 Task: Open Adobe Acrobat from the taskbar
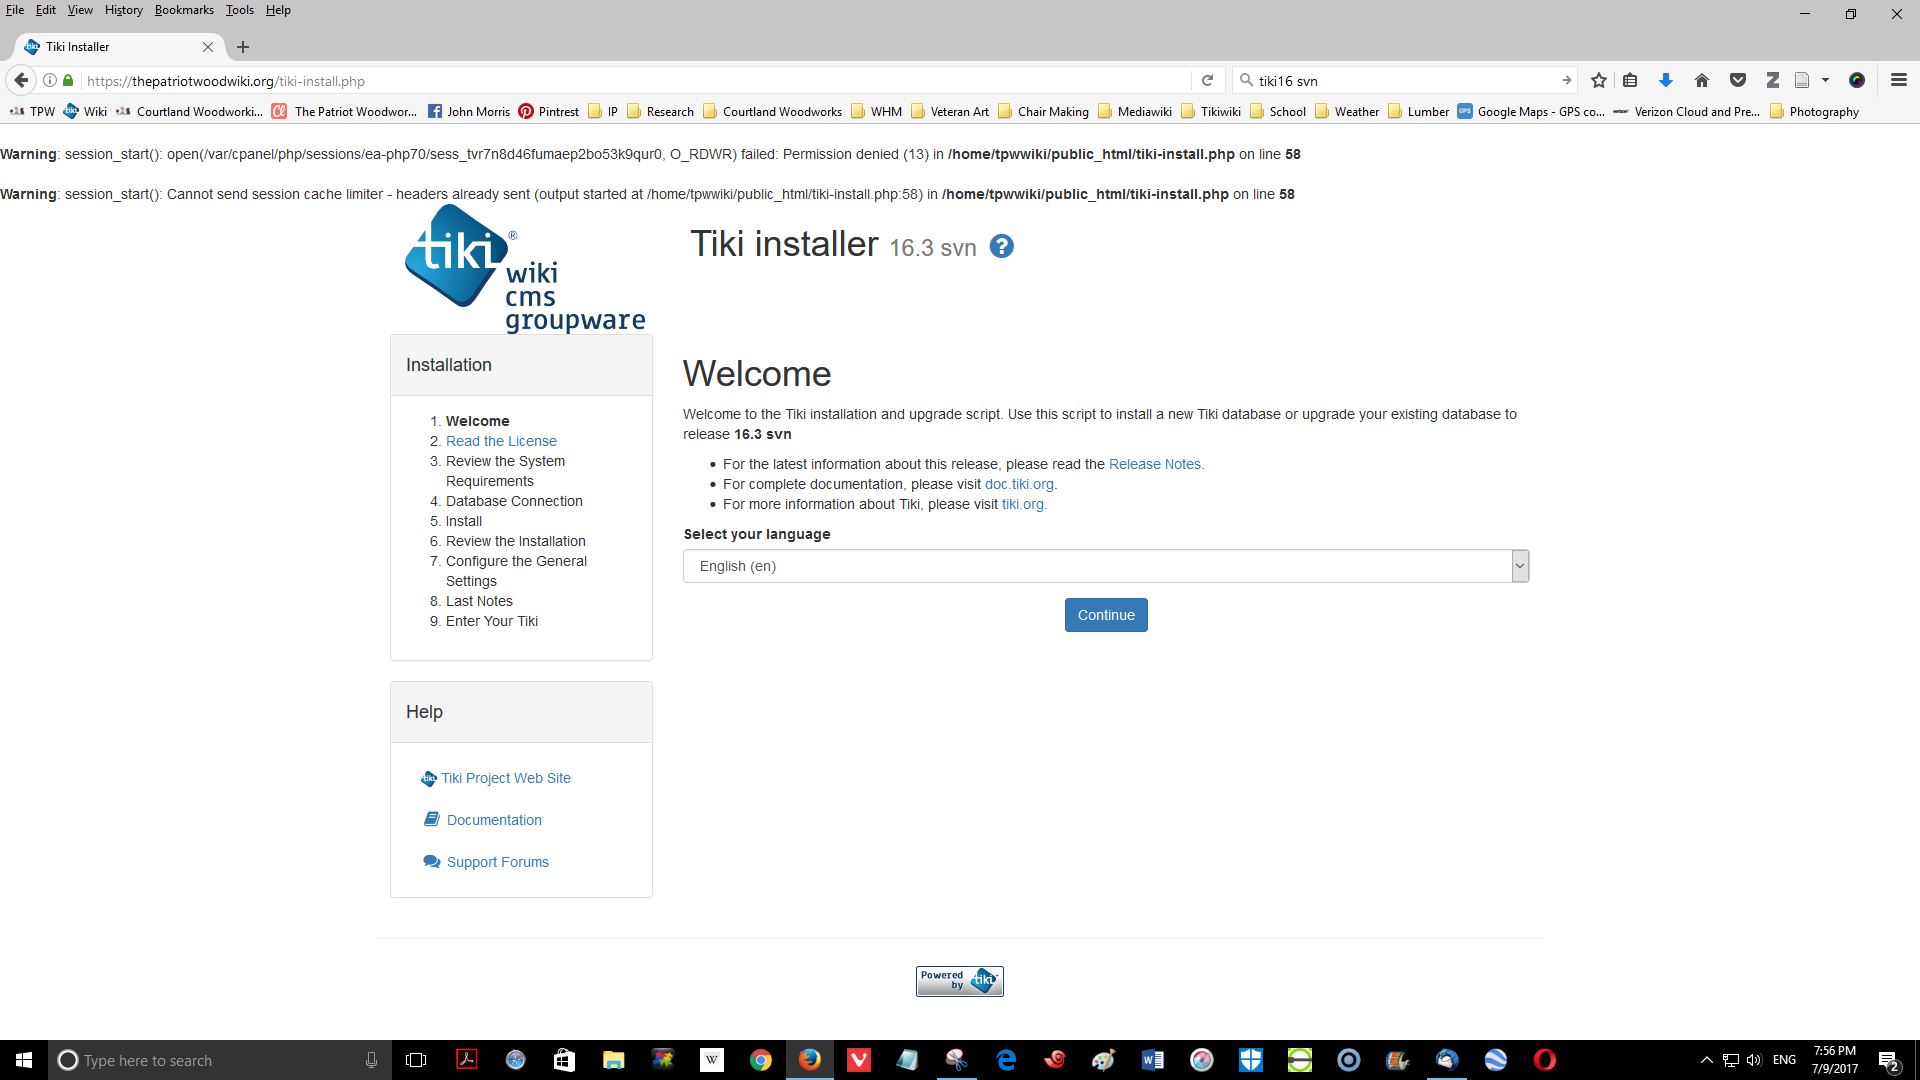pyautogui.click(x=467, y=1060)
